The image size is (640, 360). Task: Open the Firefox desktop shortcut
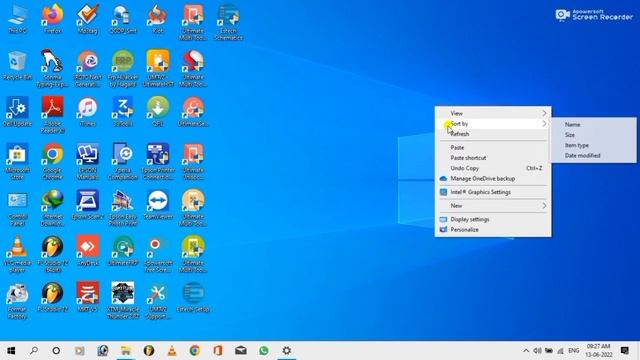(x=53, y=19)
